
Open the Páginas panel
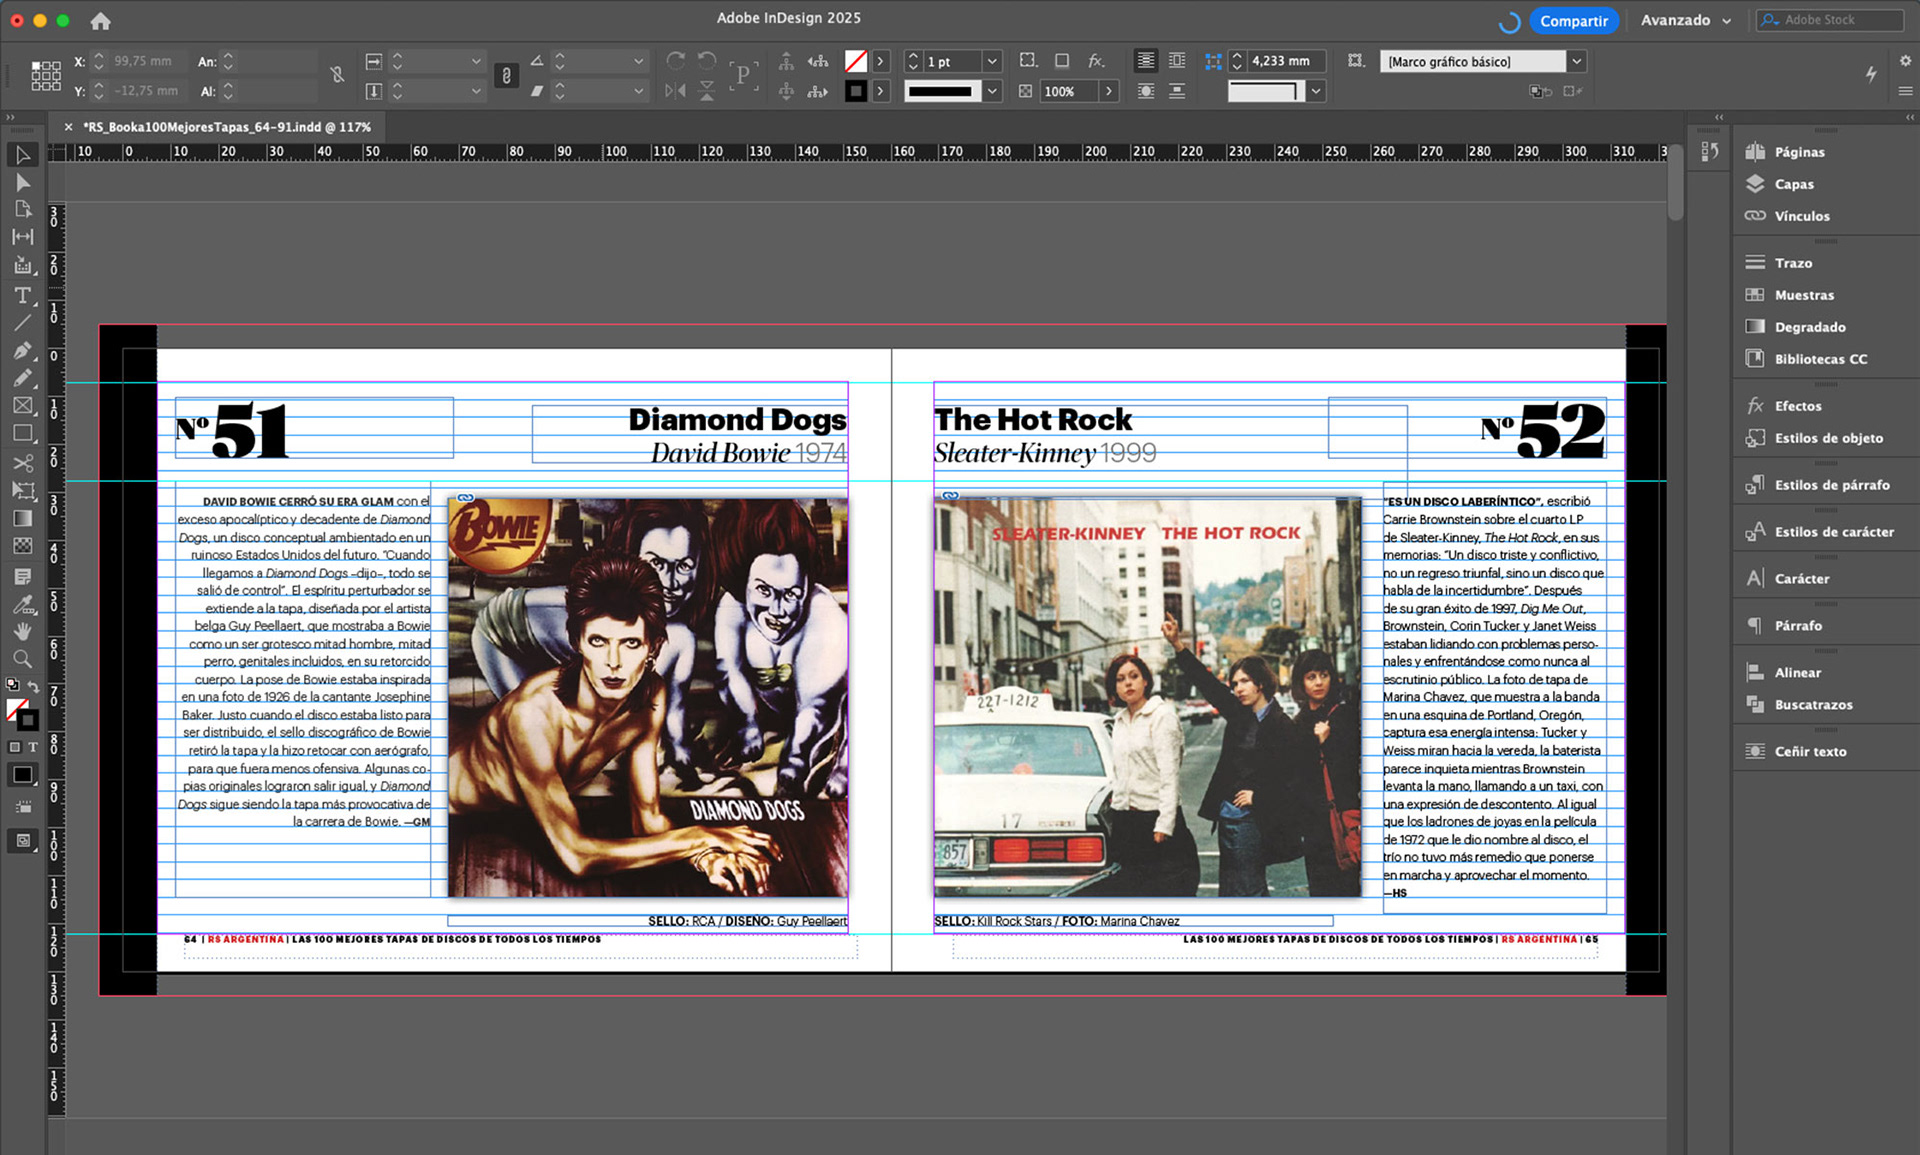pos(1799,152)
